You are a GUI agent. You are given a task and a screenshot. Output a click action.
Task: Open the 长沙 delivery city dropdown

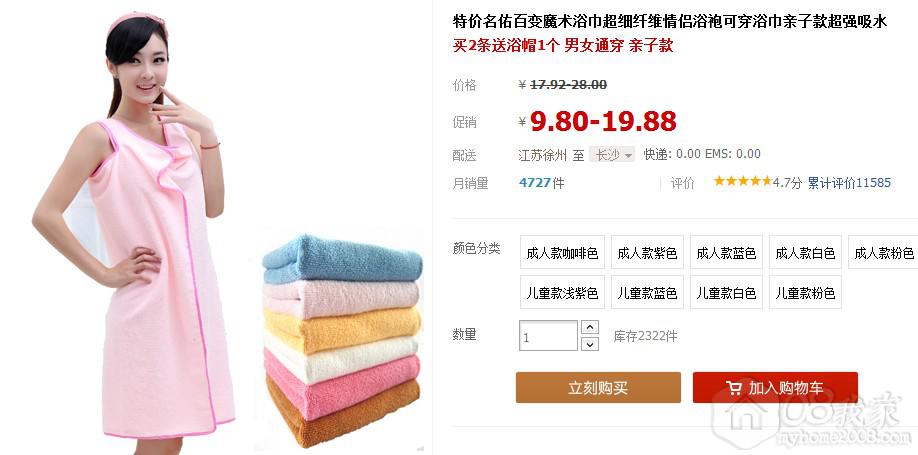point(612,155)
